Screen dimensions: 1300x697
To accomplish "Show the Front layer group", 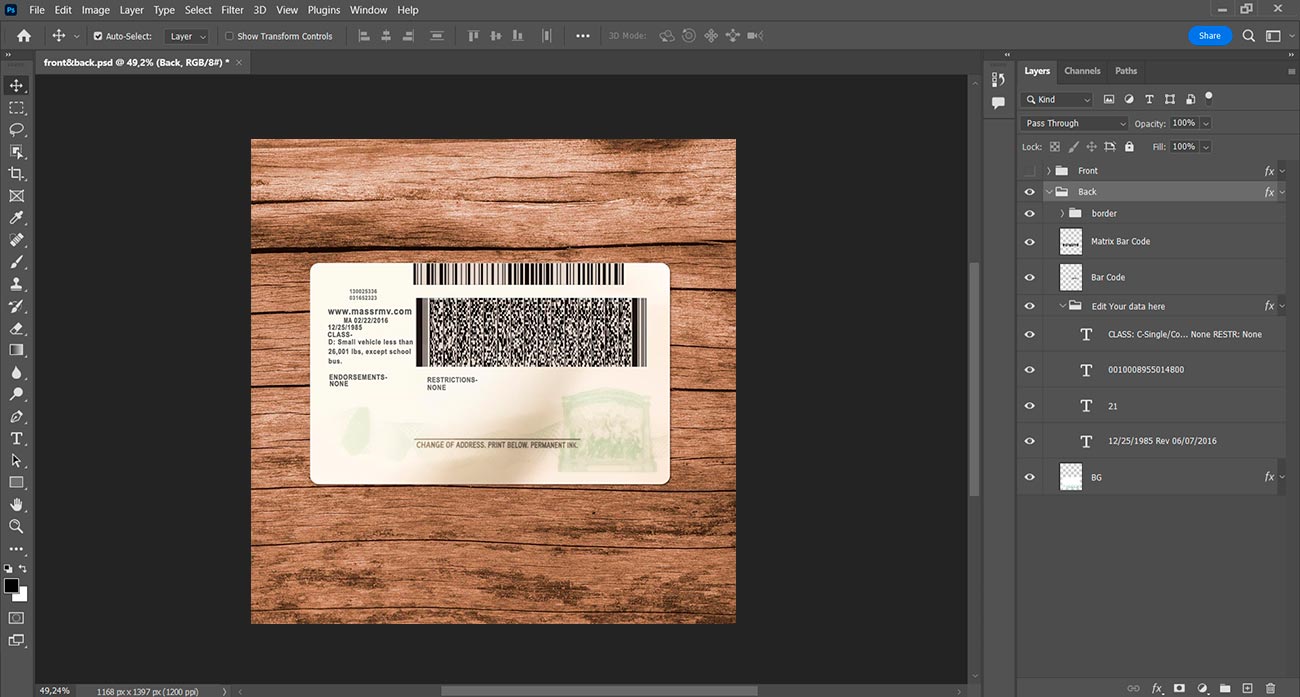I will 1030,171.
